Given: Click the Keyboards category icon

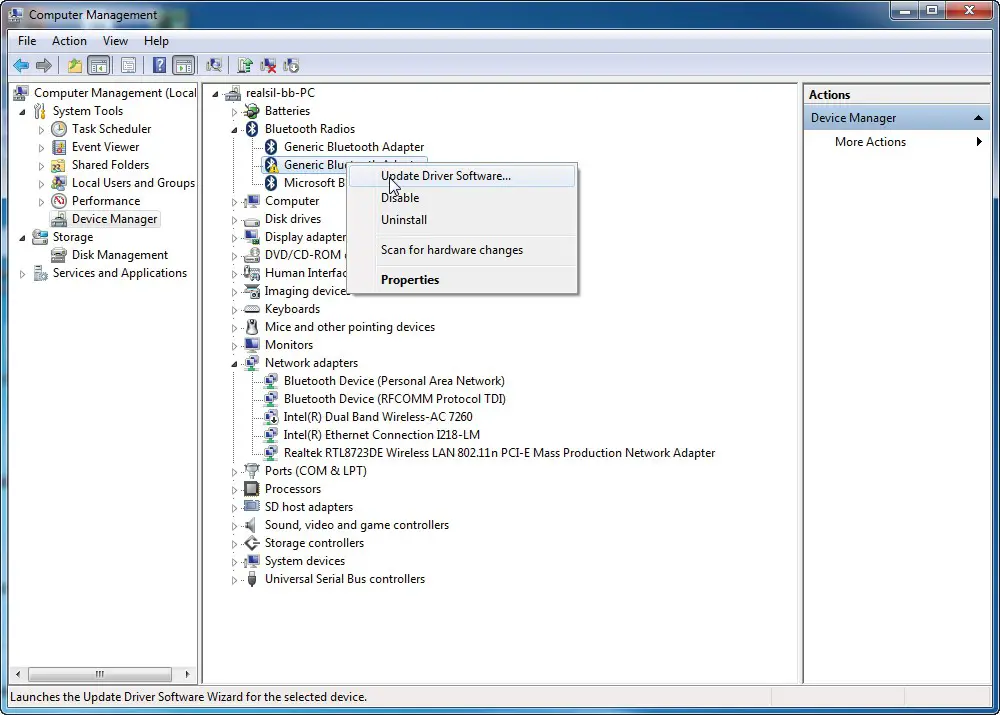Looking at the screenshot, I should coord(252,309).
